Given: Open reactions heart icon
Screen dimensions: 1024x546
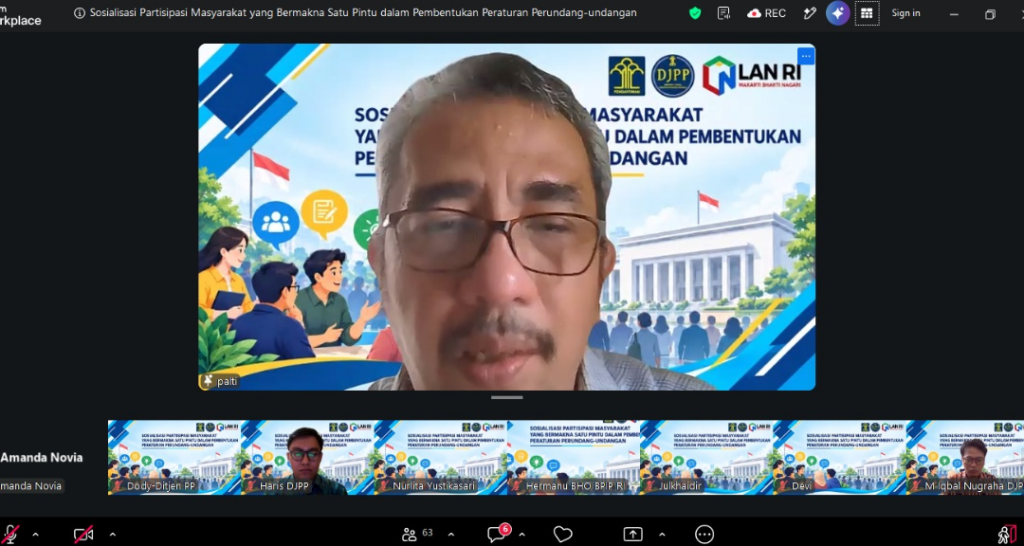Looking at the screenshot, I should tap(563, 534).
